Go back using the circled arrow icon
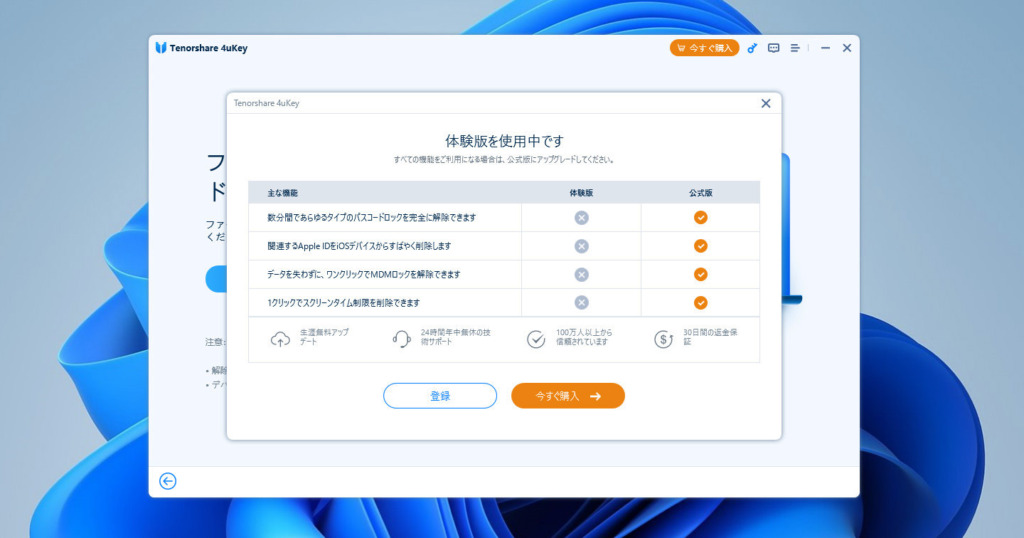Screen dimensions: 1024x538 168,481
